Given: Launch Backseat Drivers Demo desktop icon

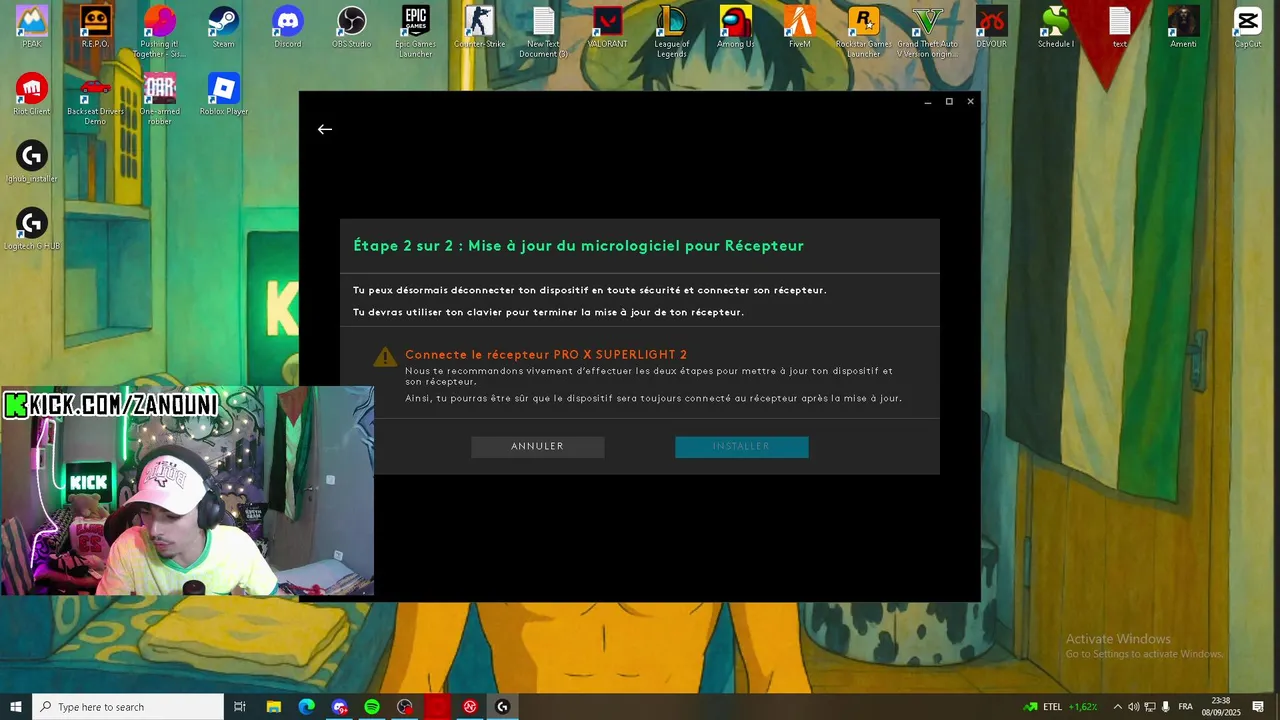Looking at the screenshot, I should 95,99.
